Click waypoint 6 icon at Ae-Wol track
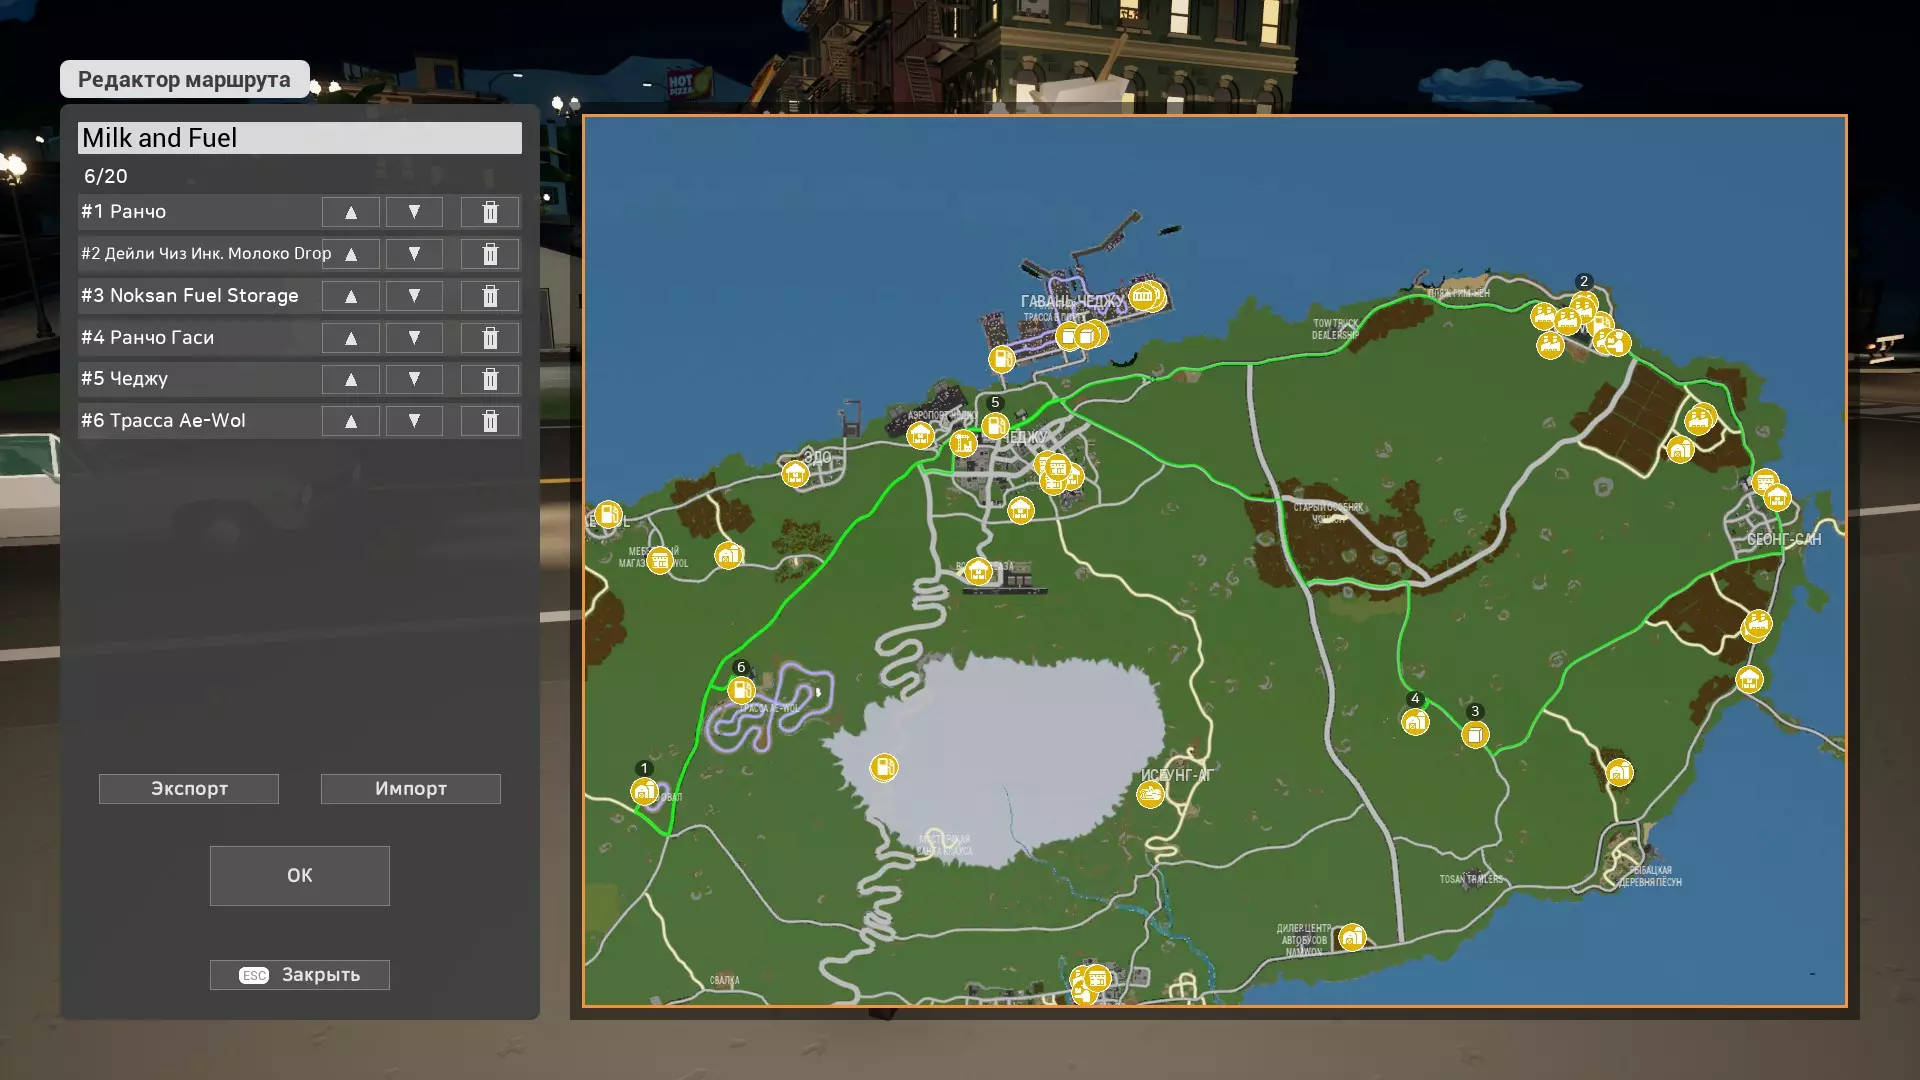This screenshot has width=1920, height=1080. pos(741,690)
